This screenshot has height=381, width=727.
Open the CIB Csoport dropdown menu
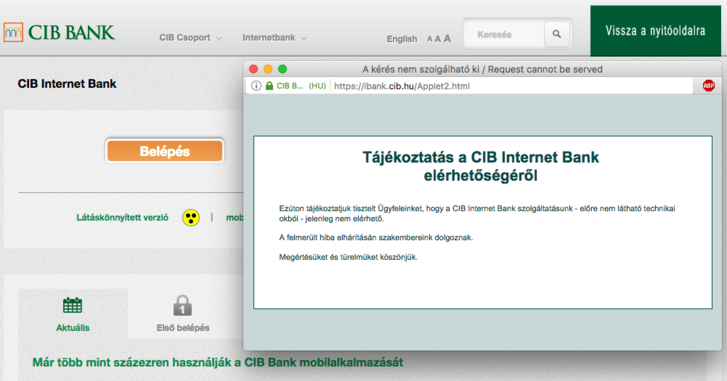[x=190, y=38]
